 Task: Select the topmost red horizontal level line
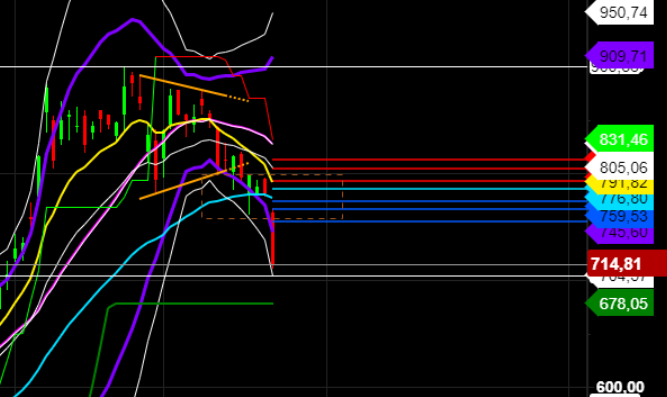pos(429,160)
